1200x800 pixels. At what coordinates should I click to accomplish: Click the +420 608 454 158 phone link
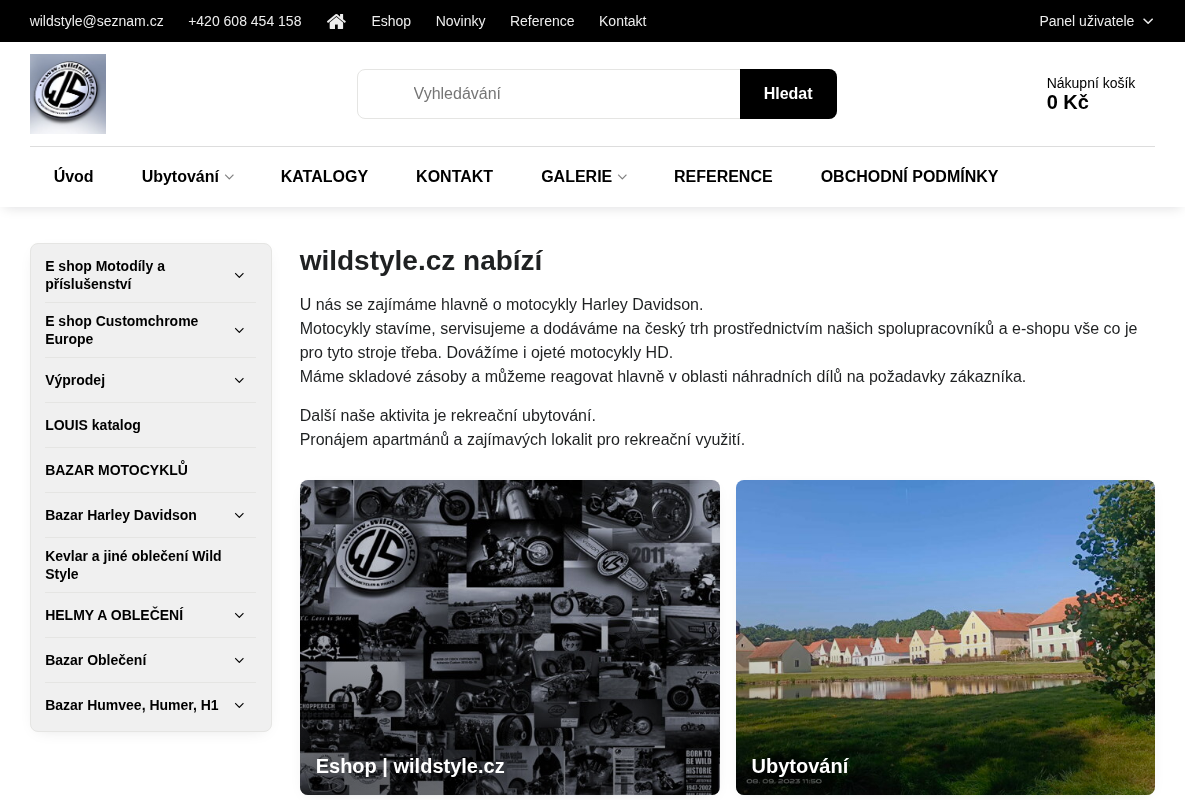click(x=245, y=21)
